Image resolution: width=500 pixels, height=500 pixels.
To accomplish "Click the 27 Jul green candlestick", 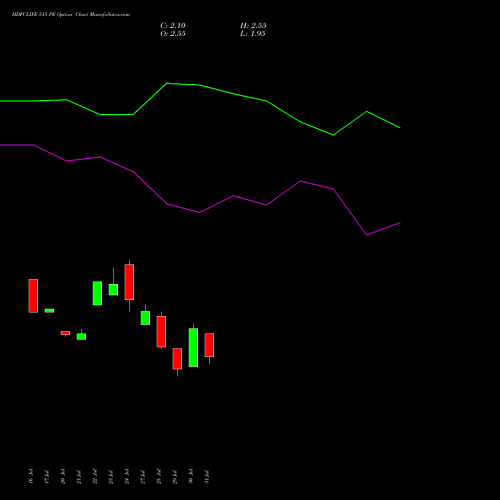I will pyautogui.click(x=145, y=318).
